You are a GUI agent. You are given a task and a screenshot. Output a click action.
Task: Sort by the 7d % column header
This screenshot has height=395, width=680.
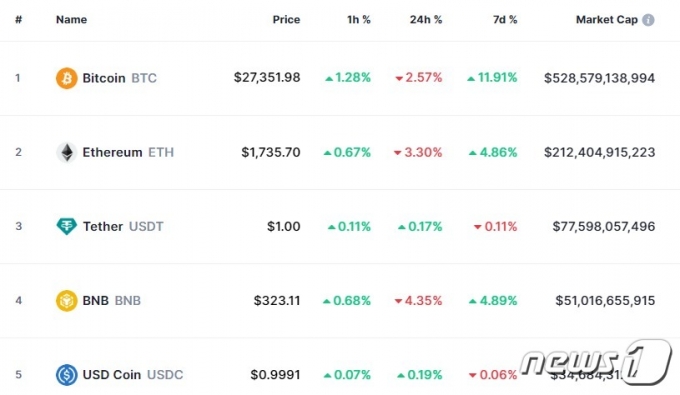(x=505, y=20)
